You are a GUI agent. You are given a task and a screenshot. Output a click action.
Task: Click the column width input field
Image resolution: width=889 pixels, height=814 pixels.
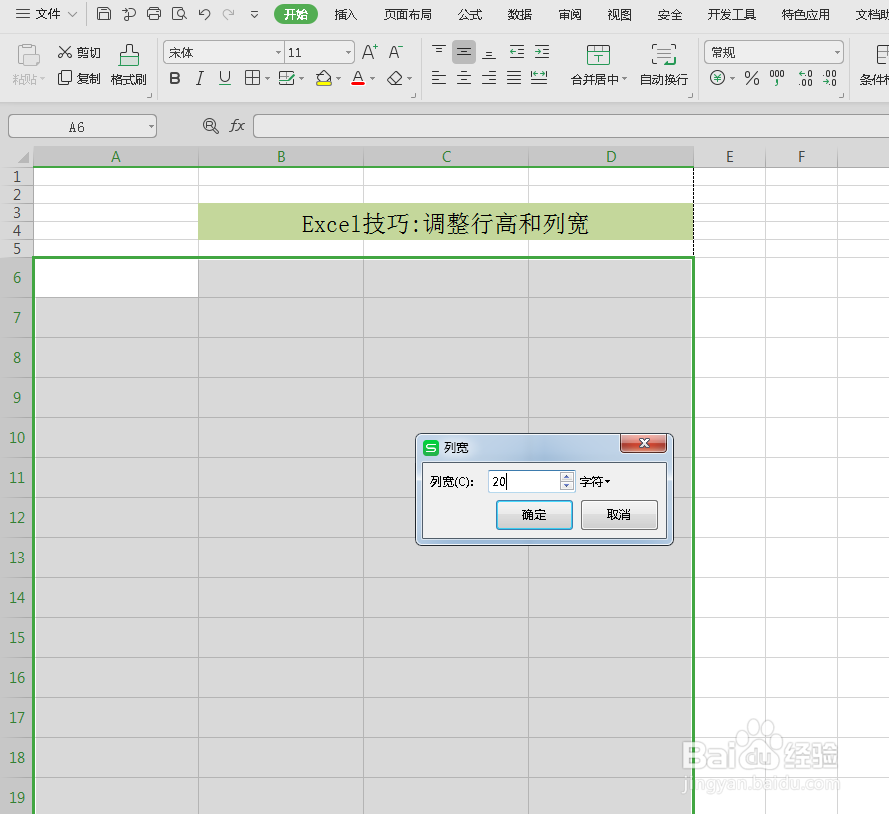tap(523, 481)
